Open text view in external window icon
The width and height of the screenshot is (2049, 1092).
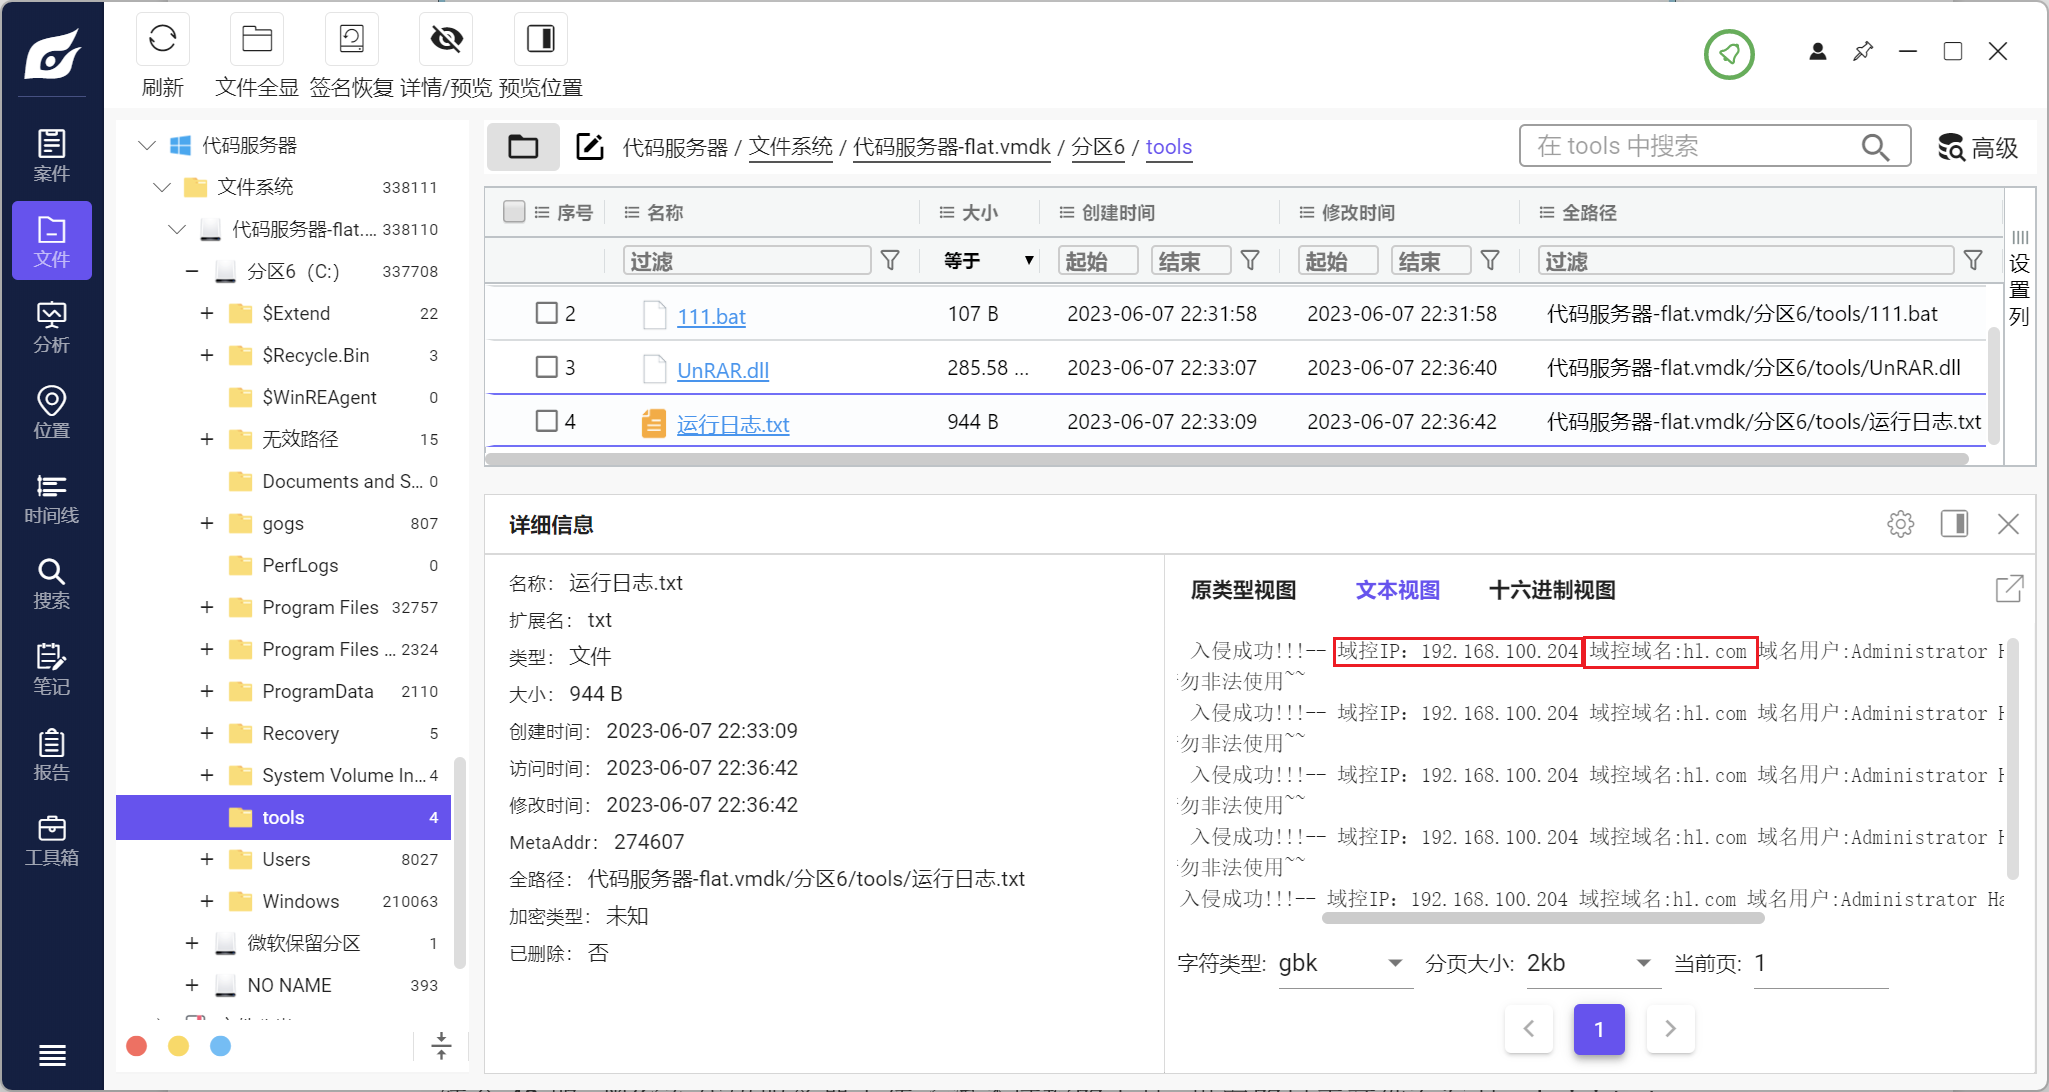2009,589
